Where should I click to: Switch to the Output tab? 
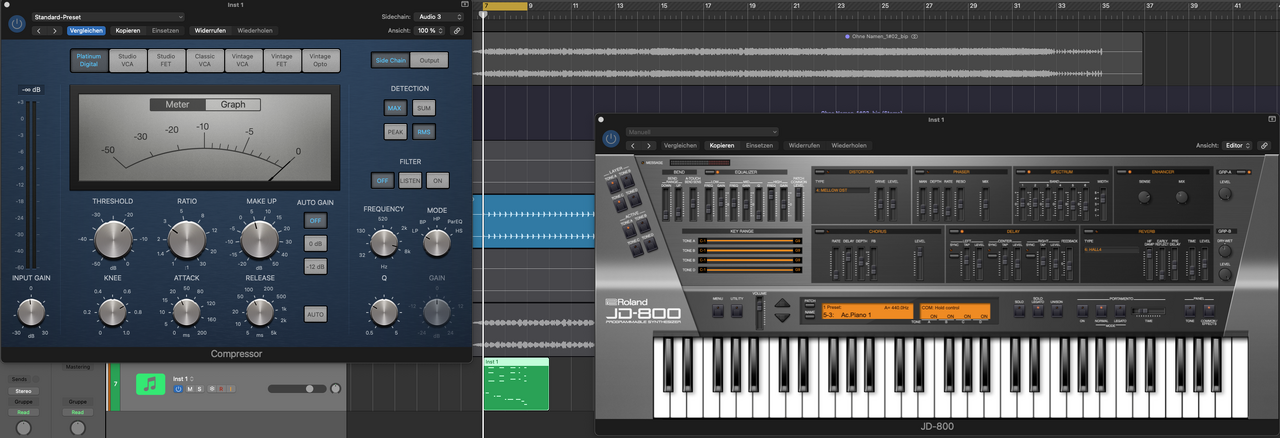coord(429,60)
